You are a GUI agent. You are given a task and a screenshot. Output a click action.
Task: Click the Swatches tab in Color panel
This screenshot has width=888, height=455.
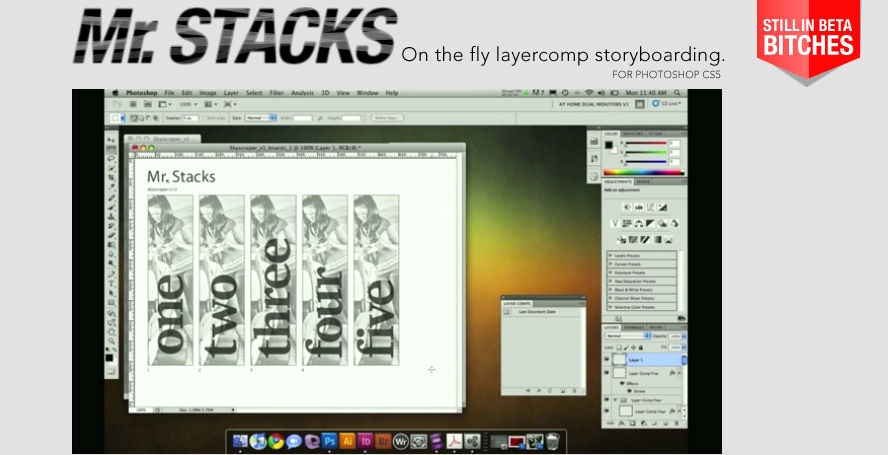[x=633, y=134]
